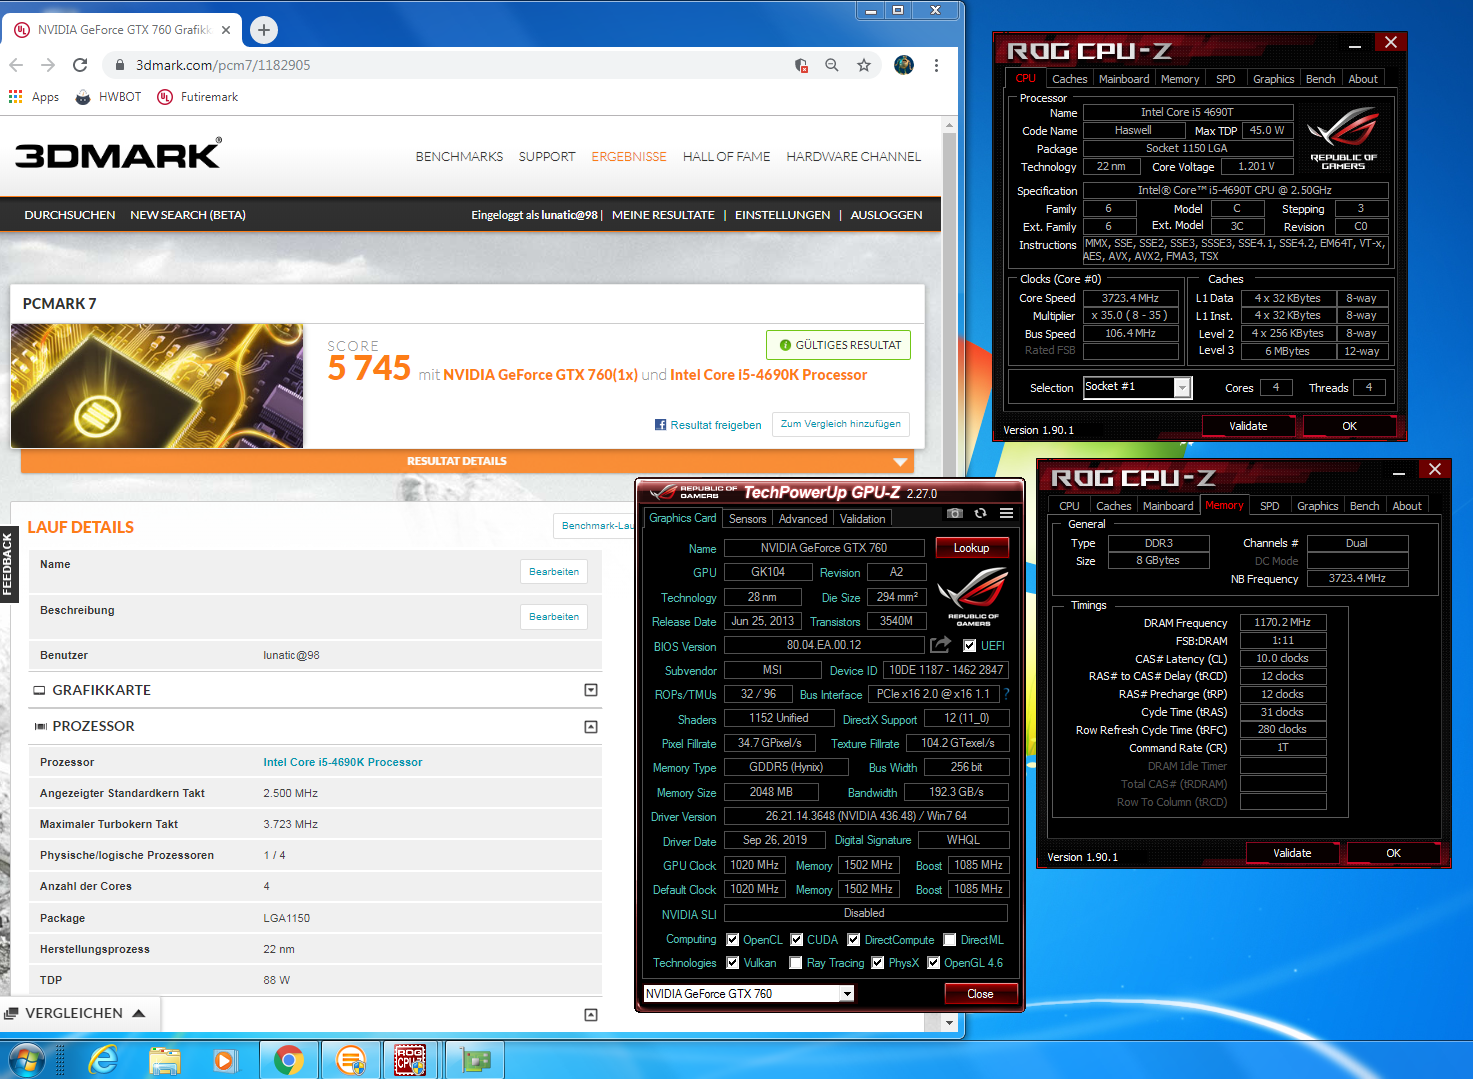Click Bearbeiten next to Name
The image size is (1473, 1079).
(x=554, y=572)
